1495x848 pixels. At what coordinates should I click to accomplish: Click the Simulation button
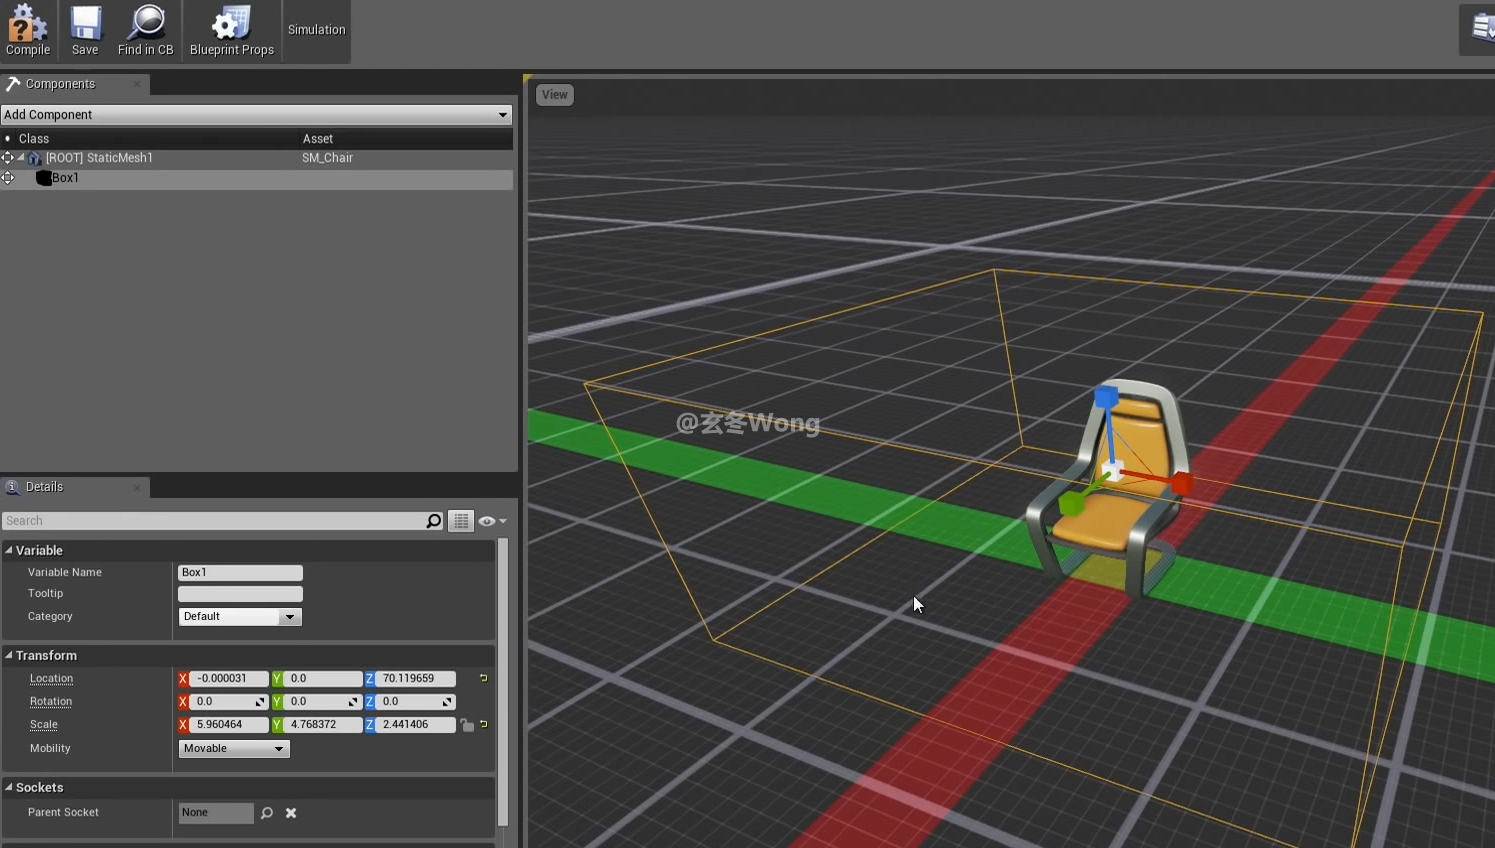click(316, 30)
